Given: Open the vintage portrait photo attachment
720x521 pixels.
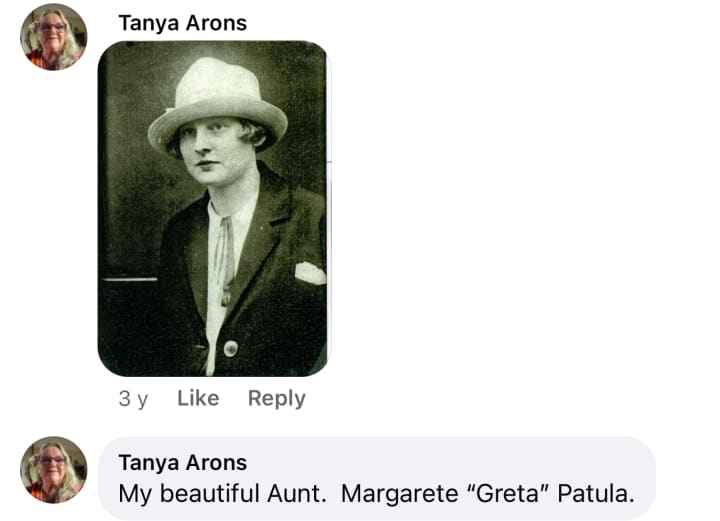Looking at the screenshot, I should (x=213, y=209).
